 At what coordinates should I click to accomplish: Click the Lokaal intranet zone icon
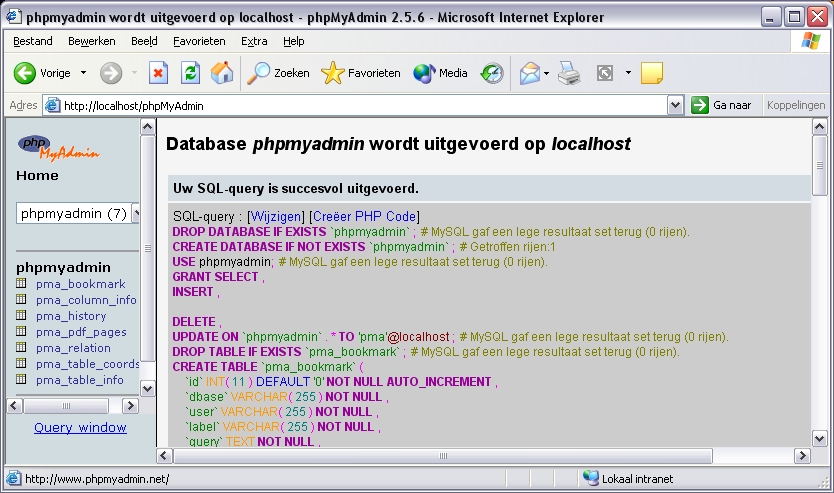(x=590, y=478)
